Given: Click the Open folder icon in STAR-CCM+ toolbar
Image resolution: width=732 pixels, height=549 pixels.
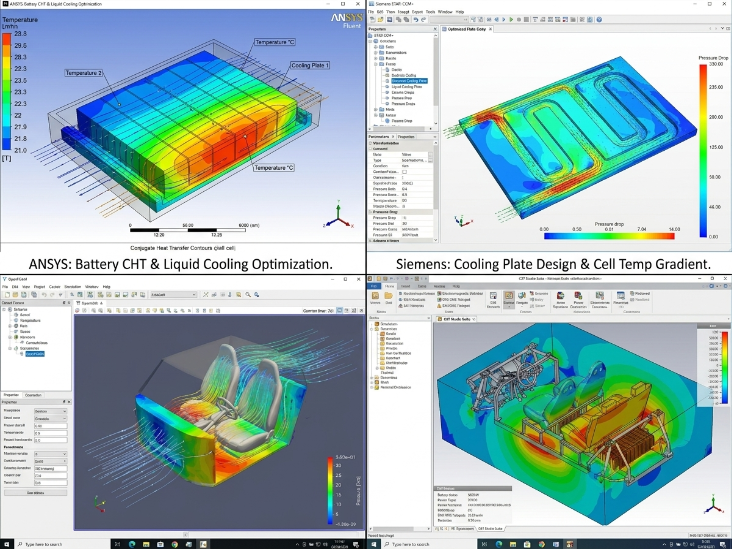Looking at the screenshot, I should [380, 20].
